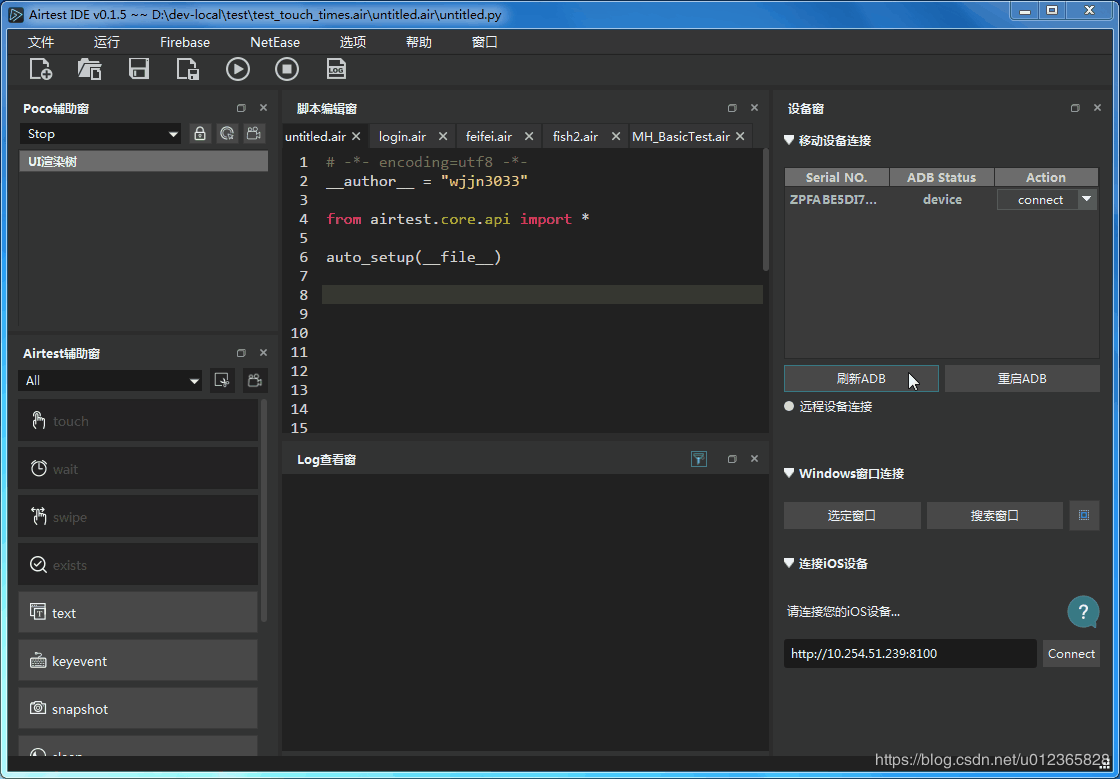Close the Poco assistant panel
Image resolution: width=1120 pixels, height=779 pixels.
click(x=264, y=109)
